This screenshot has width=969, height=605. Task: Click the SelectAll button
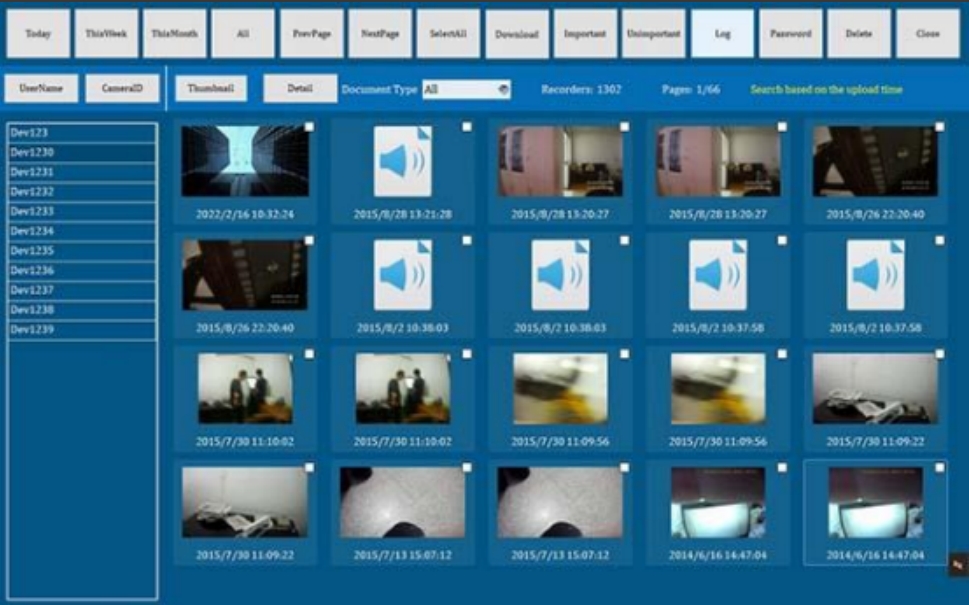[447, 34]
